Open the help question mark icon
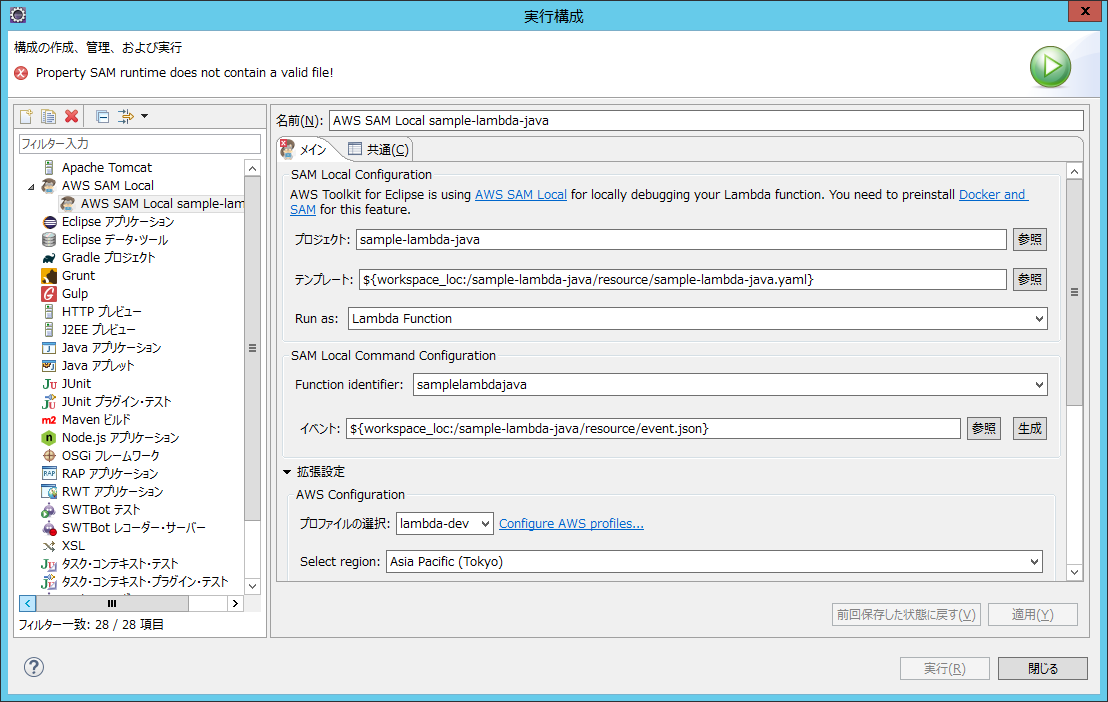The image size is (1108, 702). (34, 667)
